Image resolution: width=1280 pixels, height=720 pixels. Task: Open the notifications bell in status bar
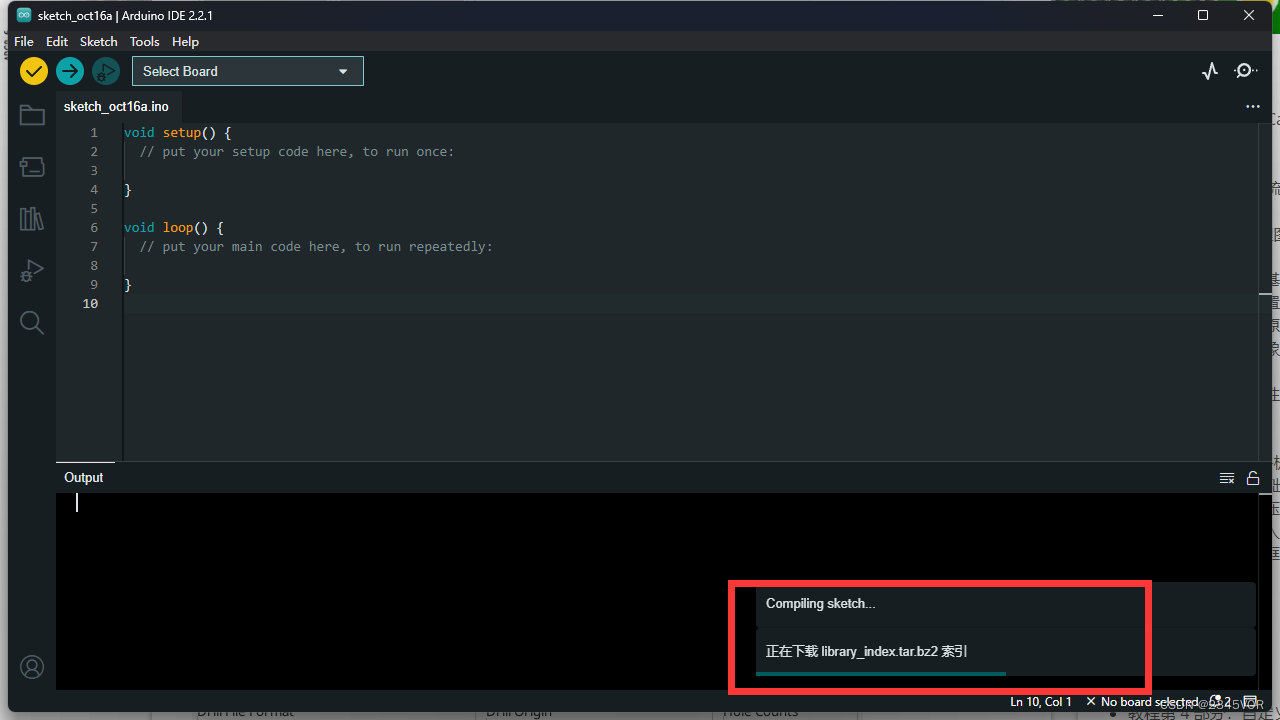tap(1218, 702)
